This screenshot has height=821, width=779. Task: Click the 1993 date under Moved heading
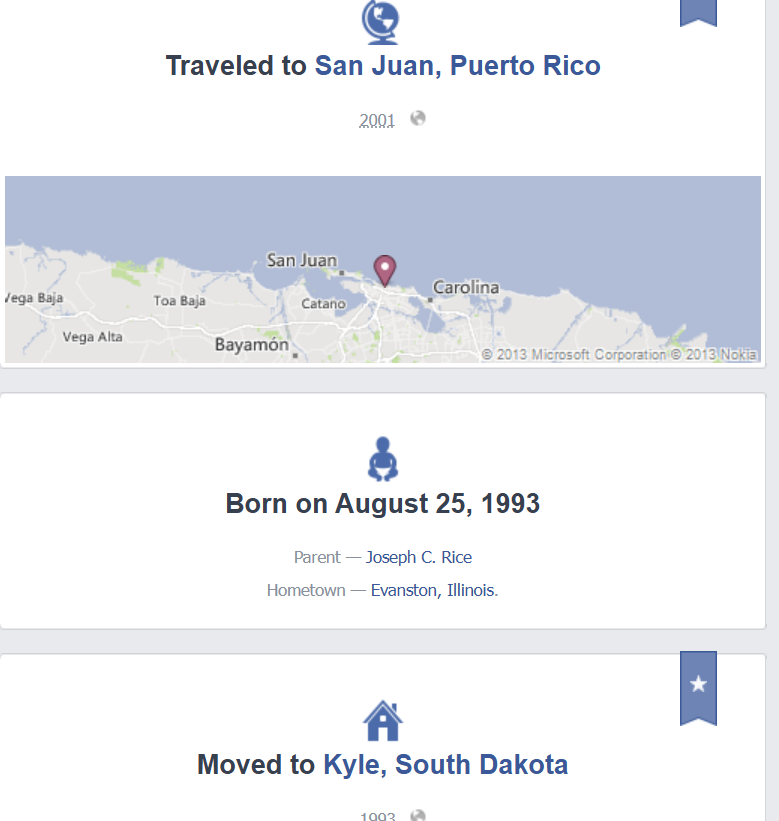point(377,816)
